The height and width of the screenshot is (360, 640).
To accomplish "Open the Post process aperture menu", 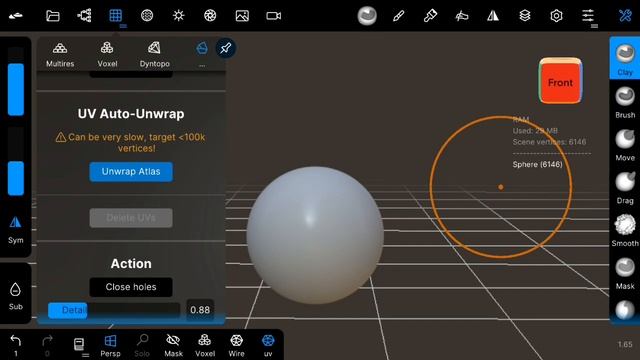I will pos(210,16).
